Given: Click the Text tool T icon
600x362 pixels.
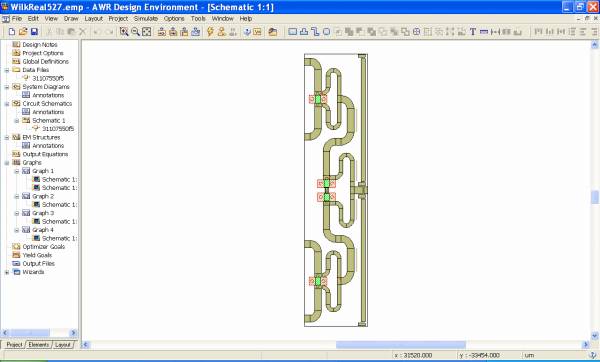Looking at the screenshot, I should [x=473, y=32].
